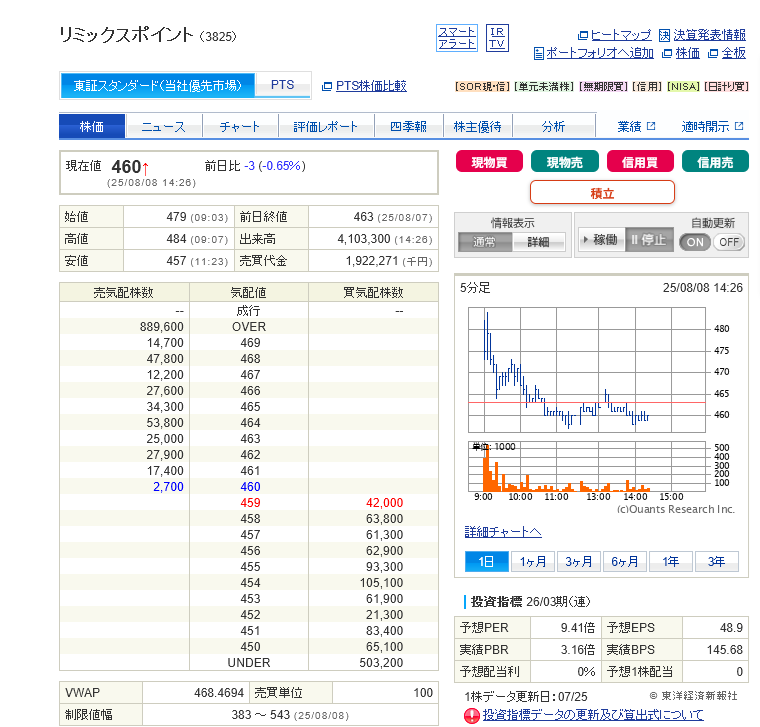Click the [NISA] label
This screenshot has width=760, height=727.
(x=683, y=86)
